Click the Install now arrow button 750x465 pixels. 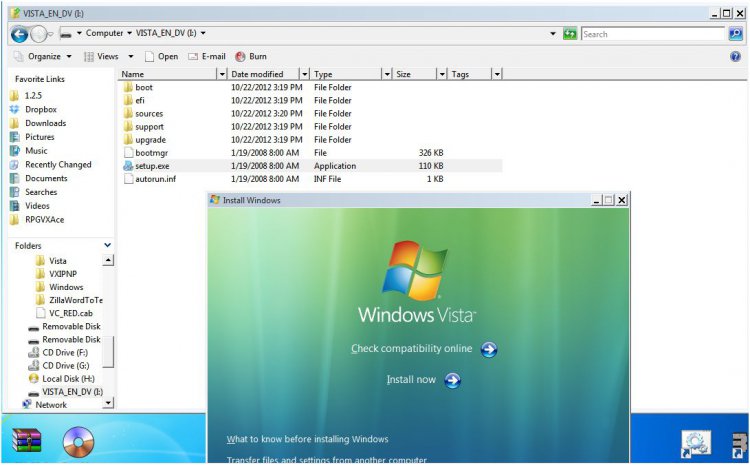pyautogui.click(x=452, y=380)
